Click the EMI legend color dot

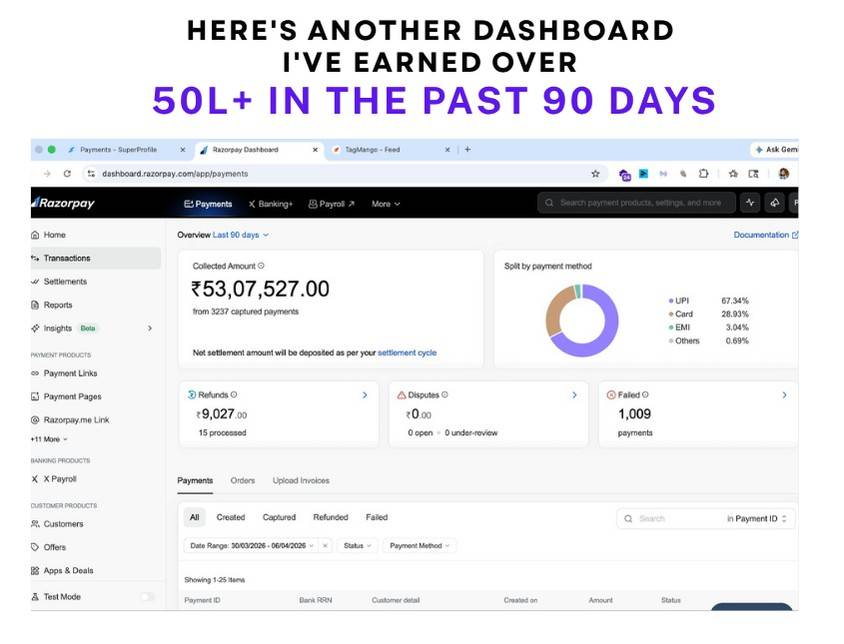(x=671, y=327)
